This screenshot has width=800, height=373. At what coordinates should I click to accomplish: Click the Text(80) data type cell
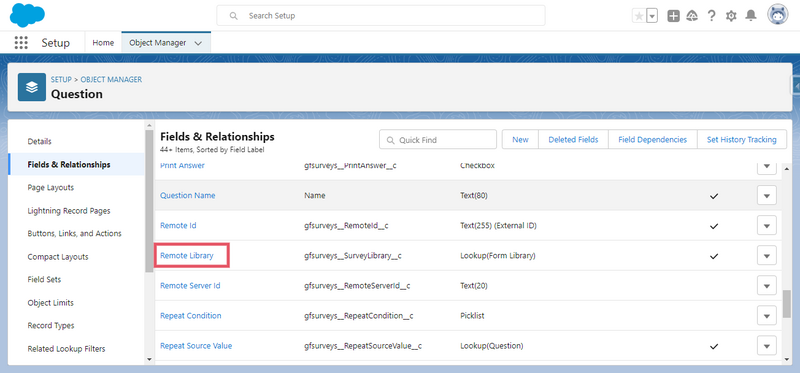point(474,195)
